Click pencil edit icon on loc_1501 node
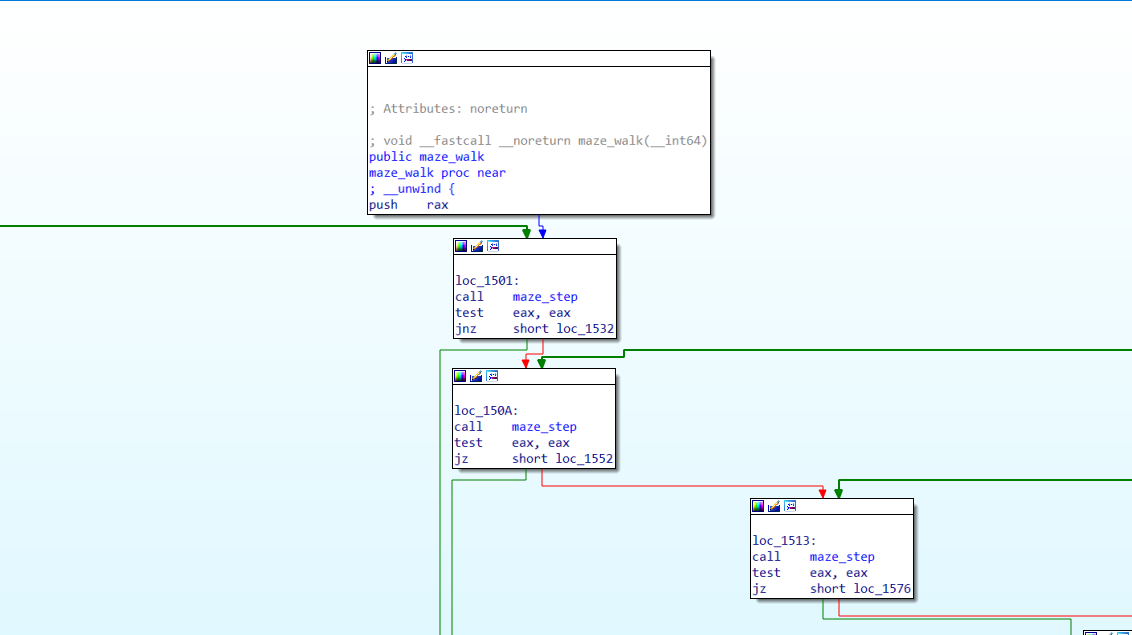The width and height of the screenshot is (1132, 635). (x=477, y=246)
